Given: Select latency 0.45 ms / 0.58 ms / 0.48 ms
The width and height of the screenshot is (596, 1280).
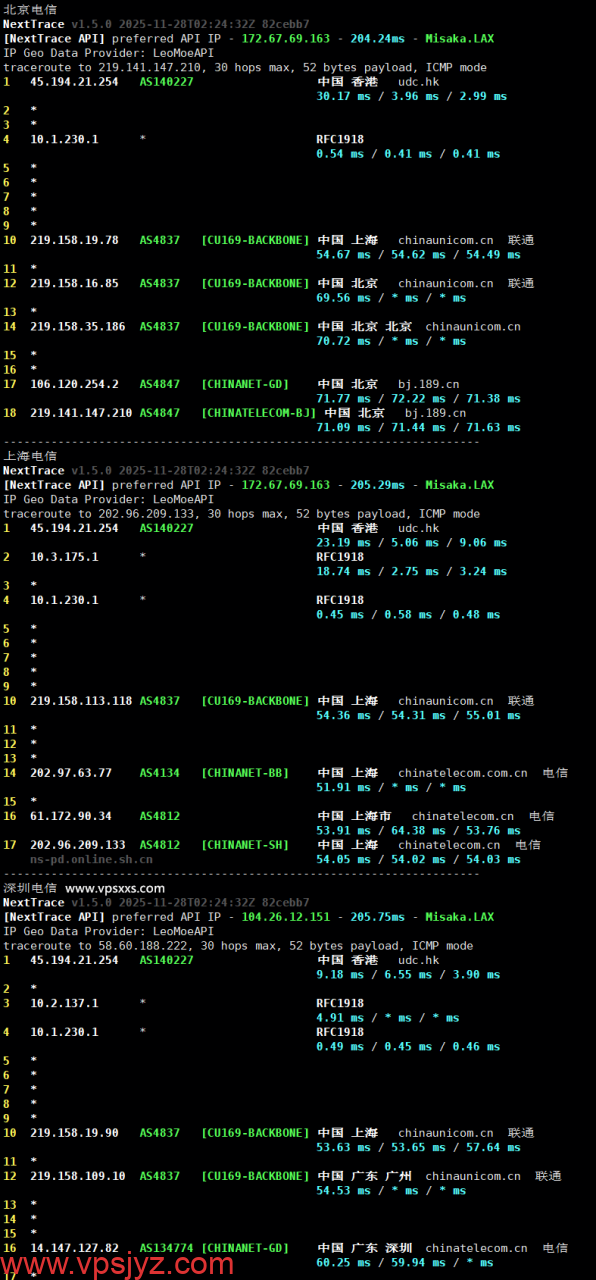Looking at the screenshot, I should coord(408,615).
